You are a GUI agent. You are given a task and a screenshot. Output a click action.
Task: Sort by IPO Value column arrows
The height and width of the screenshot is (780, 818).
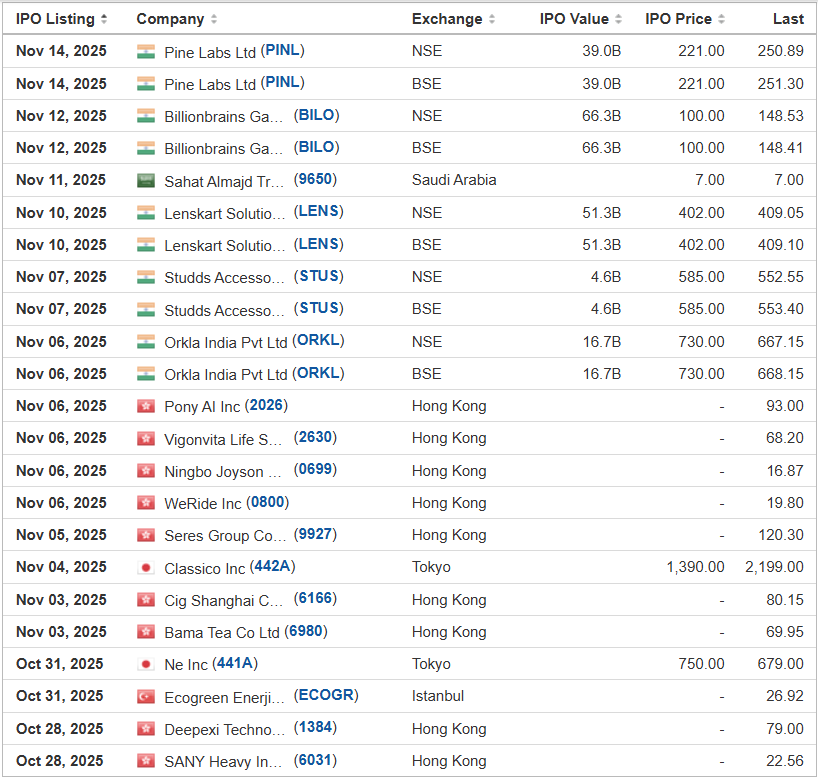click(x=618, y=19)
